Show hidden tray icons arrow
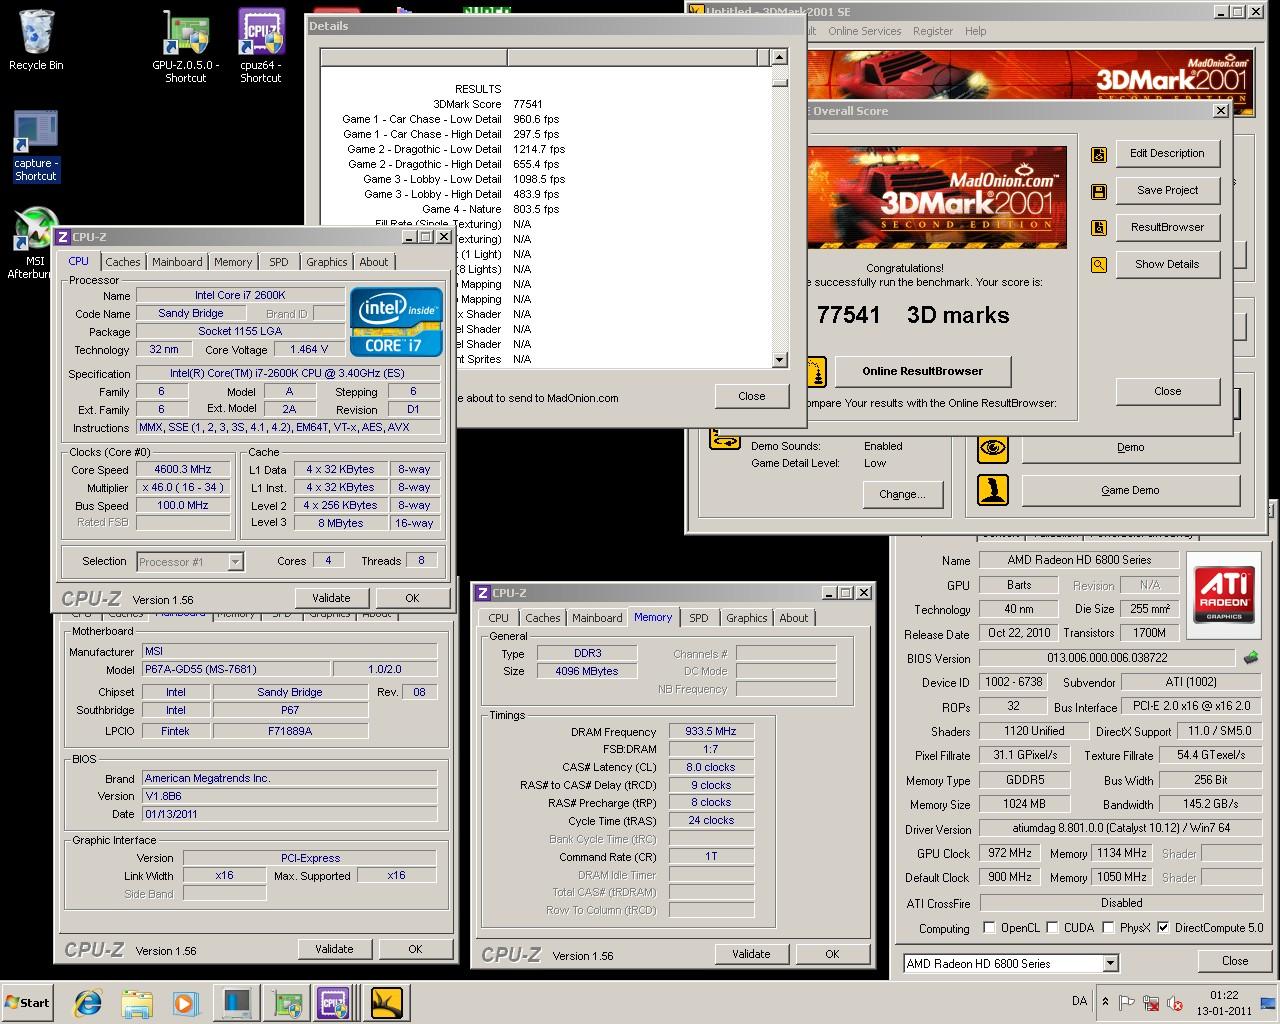Image resolution: width=1280 pixels, height=1024 pixels. click(x=1105, y=1002)
